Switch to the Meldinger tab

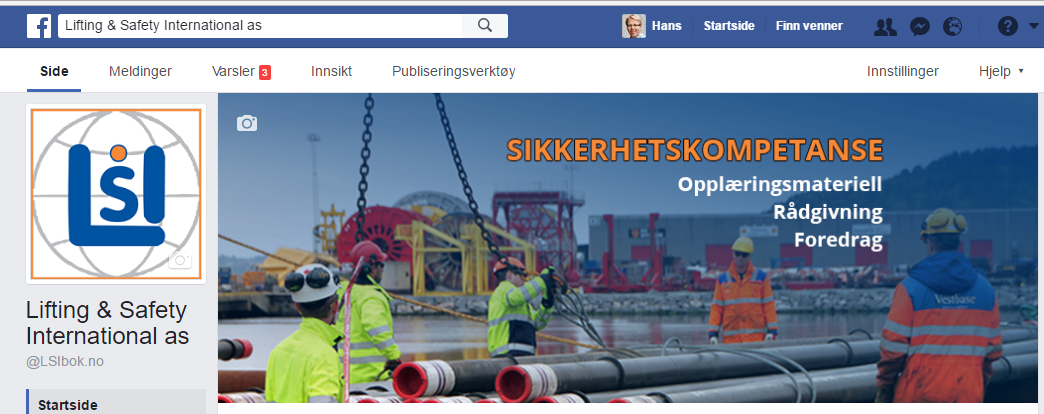(140, 71)
